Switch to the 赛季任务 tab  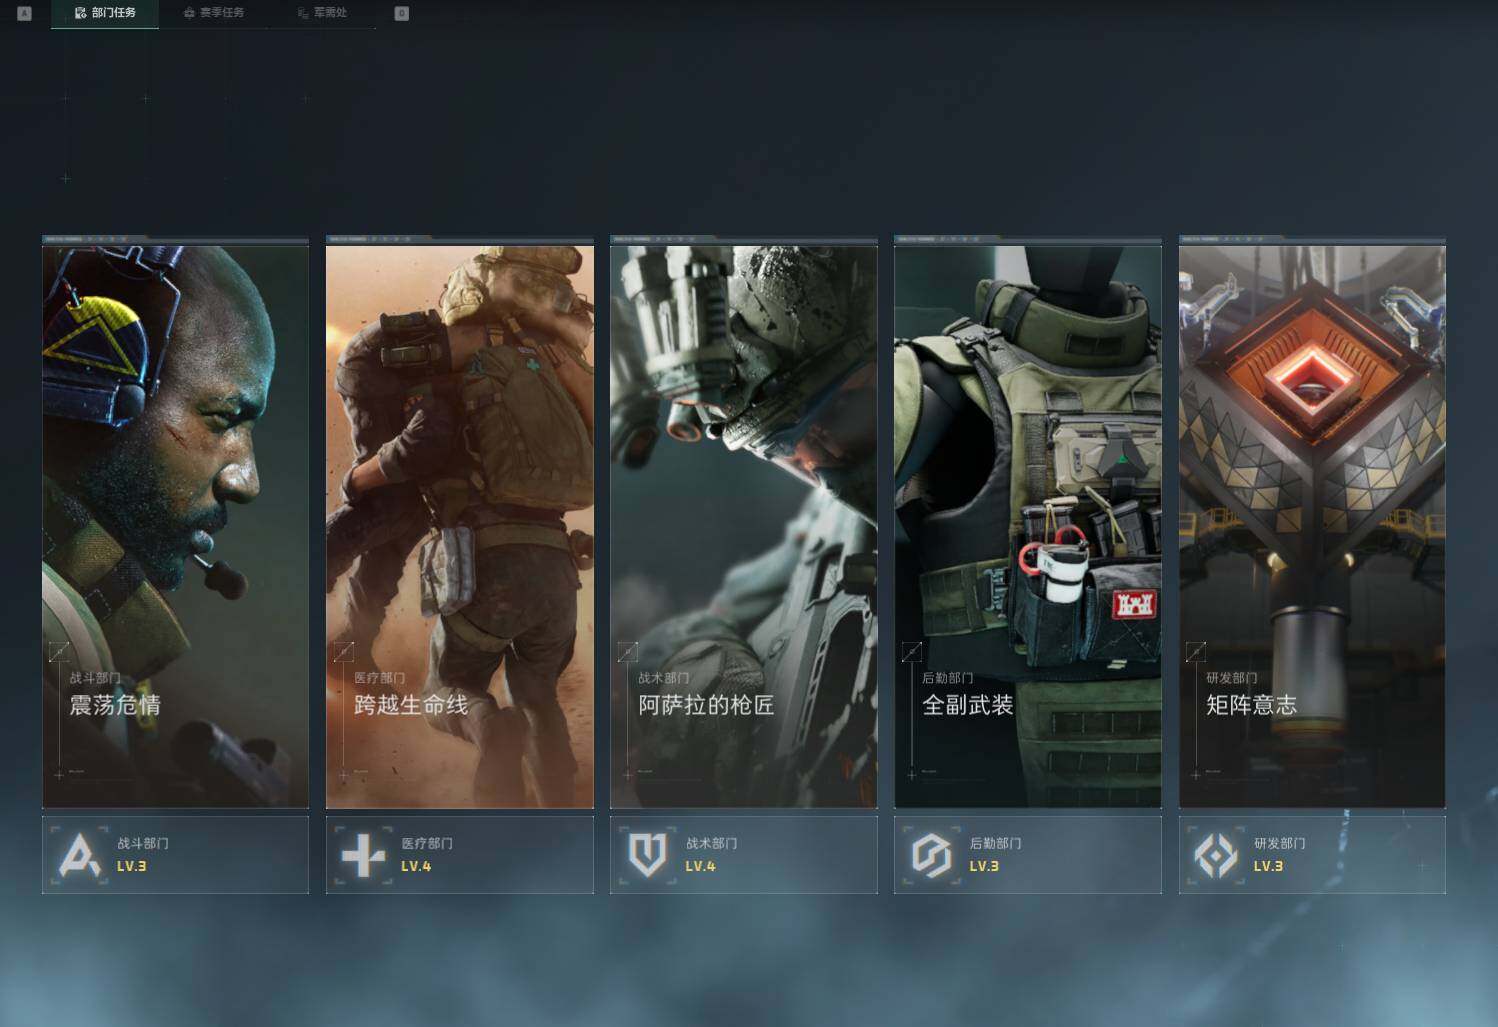click(214, 13)
